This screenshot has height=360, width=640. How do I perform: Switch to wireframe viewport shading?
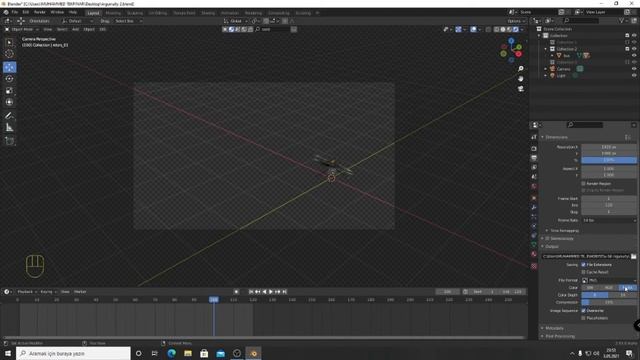(496, 29)
